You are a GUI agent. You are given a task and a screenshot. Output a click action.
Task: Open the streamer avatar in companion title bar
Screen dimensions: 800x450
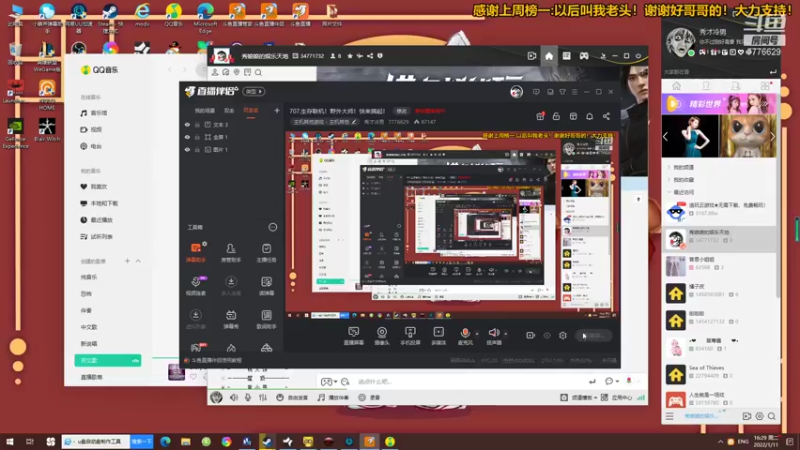click(x=516, y=92)
